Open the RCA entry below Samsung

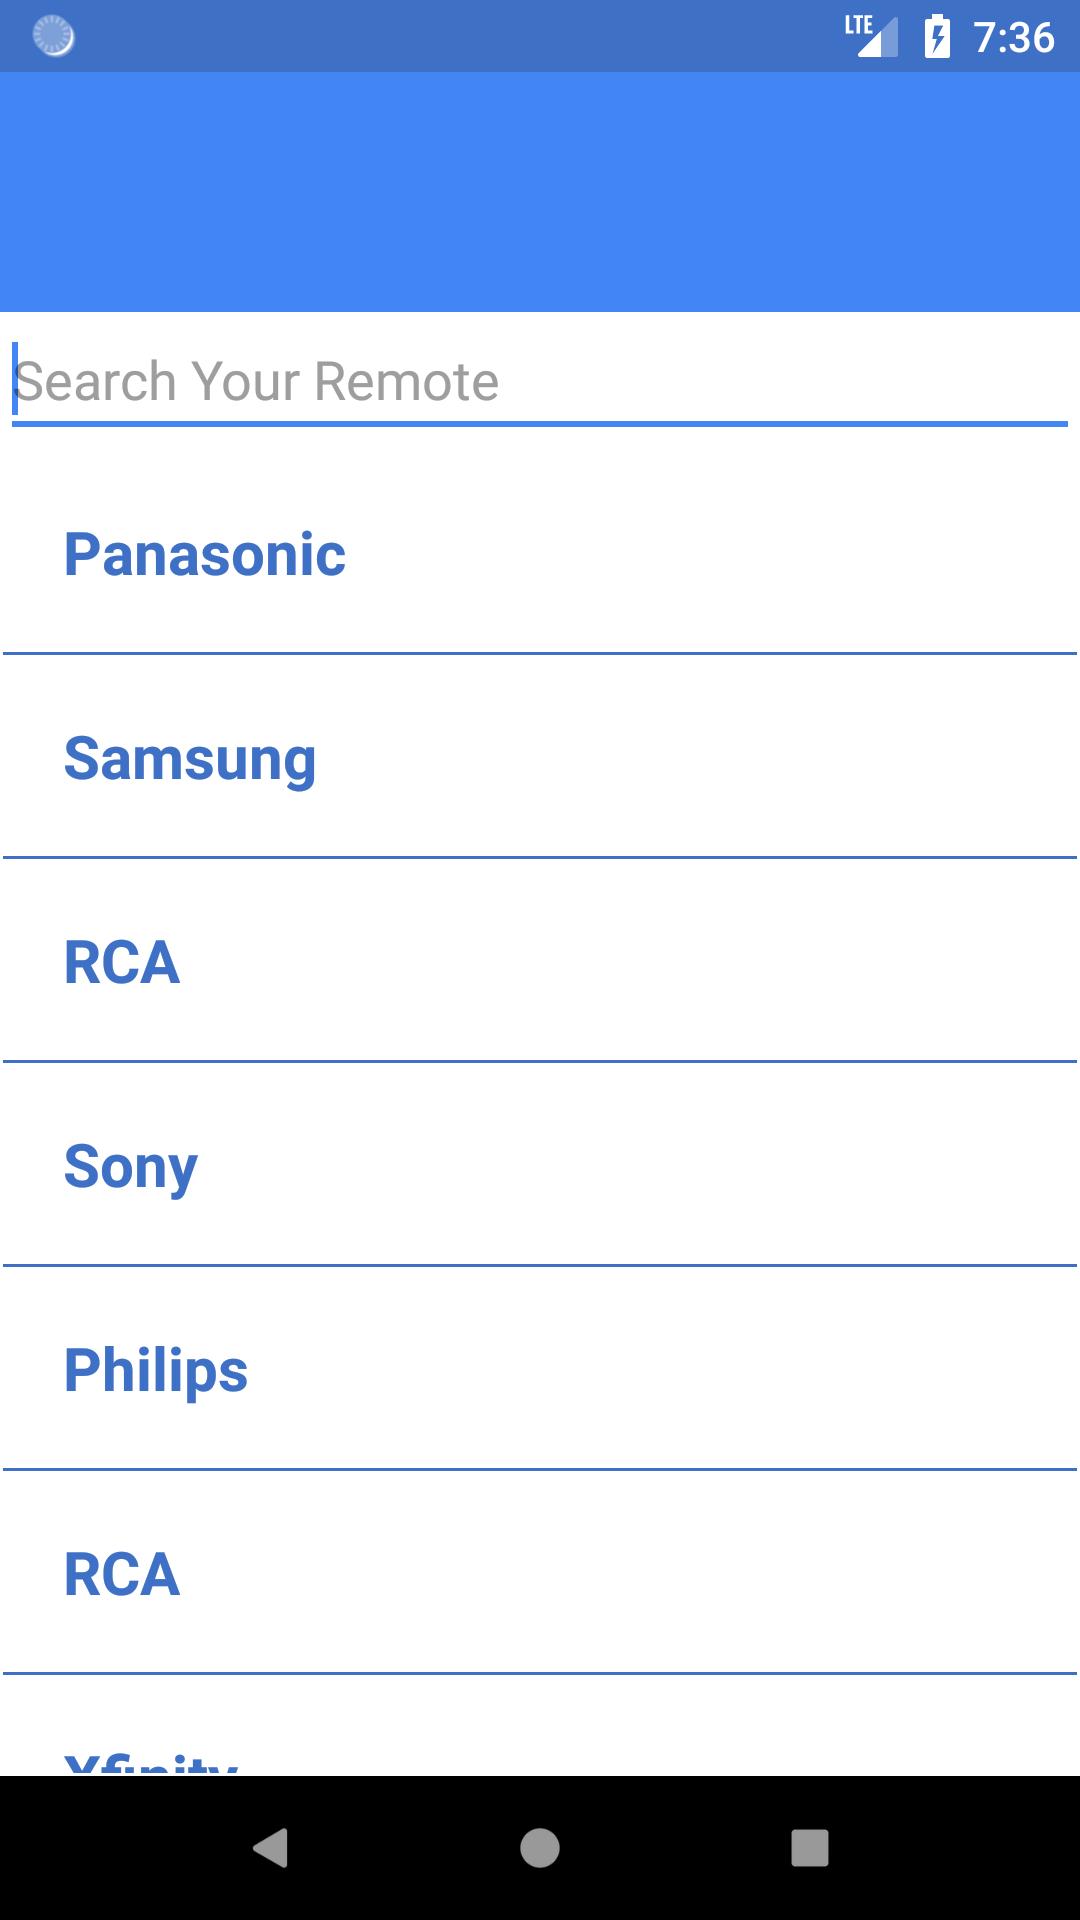(x=122, y=962)
